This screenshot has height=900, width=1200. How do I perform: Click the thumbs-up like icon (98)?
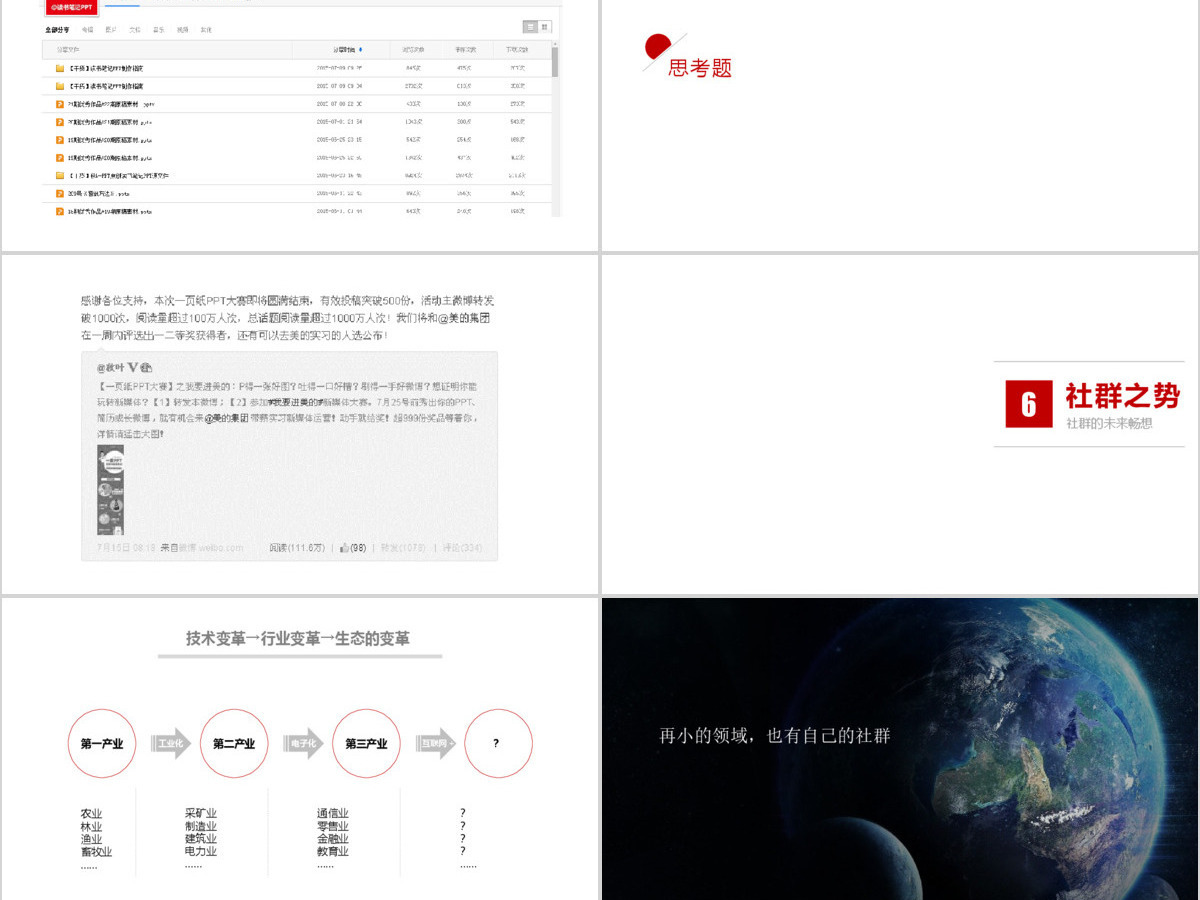[344, 547]
